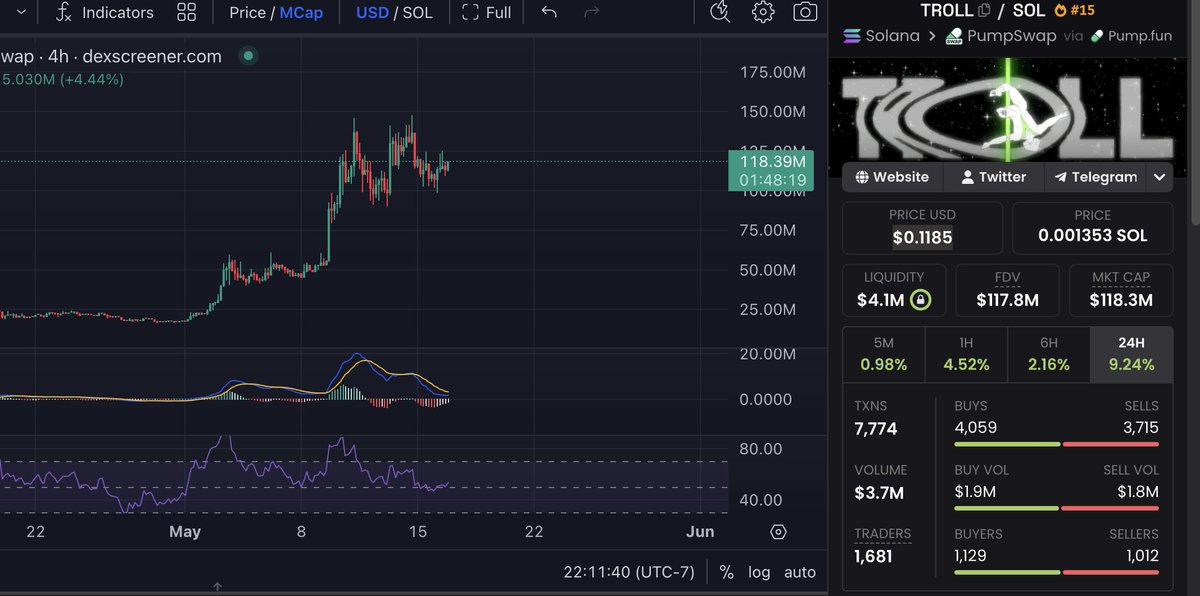This screenshot has height=596, width=1200.
Task: Click the May date label on time axis
Action: [x=186, y=532]
